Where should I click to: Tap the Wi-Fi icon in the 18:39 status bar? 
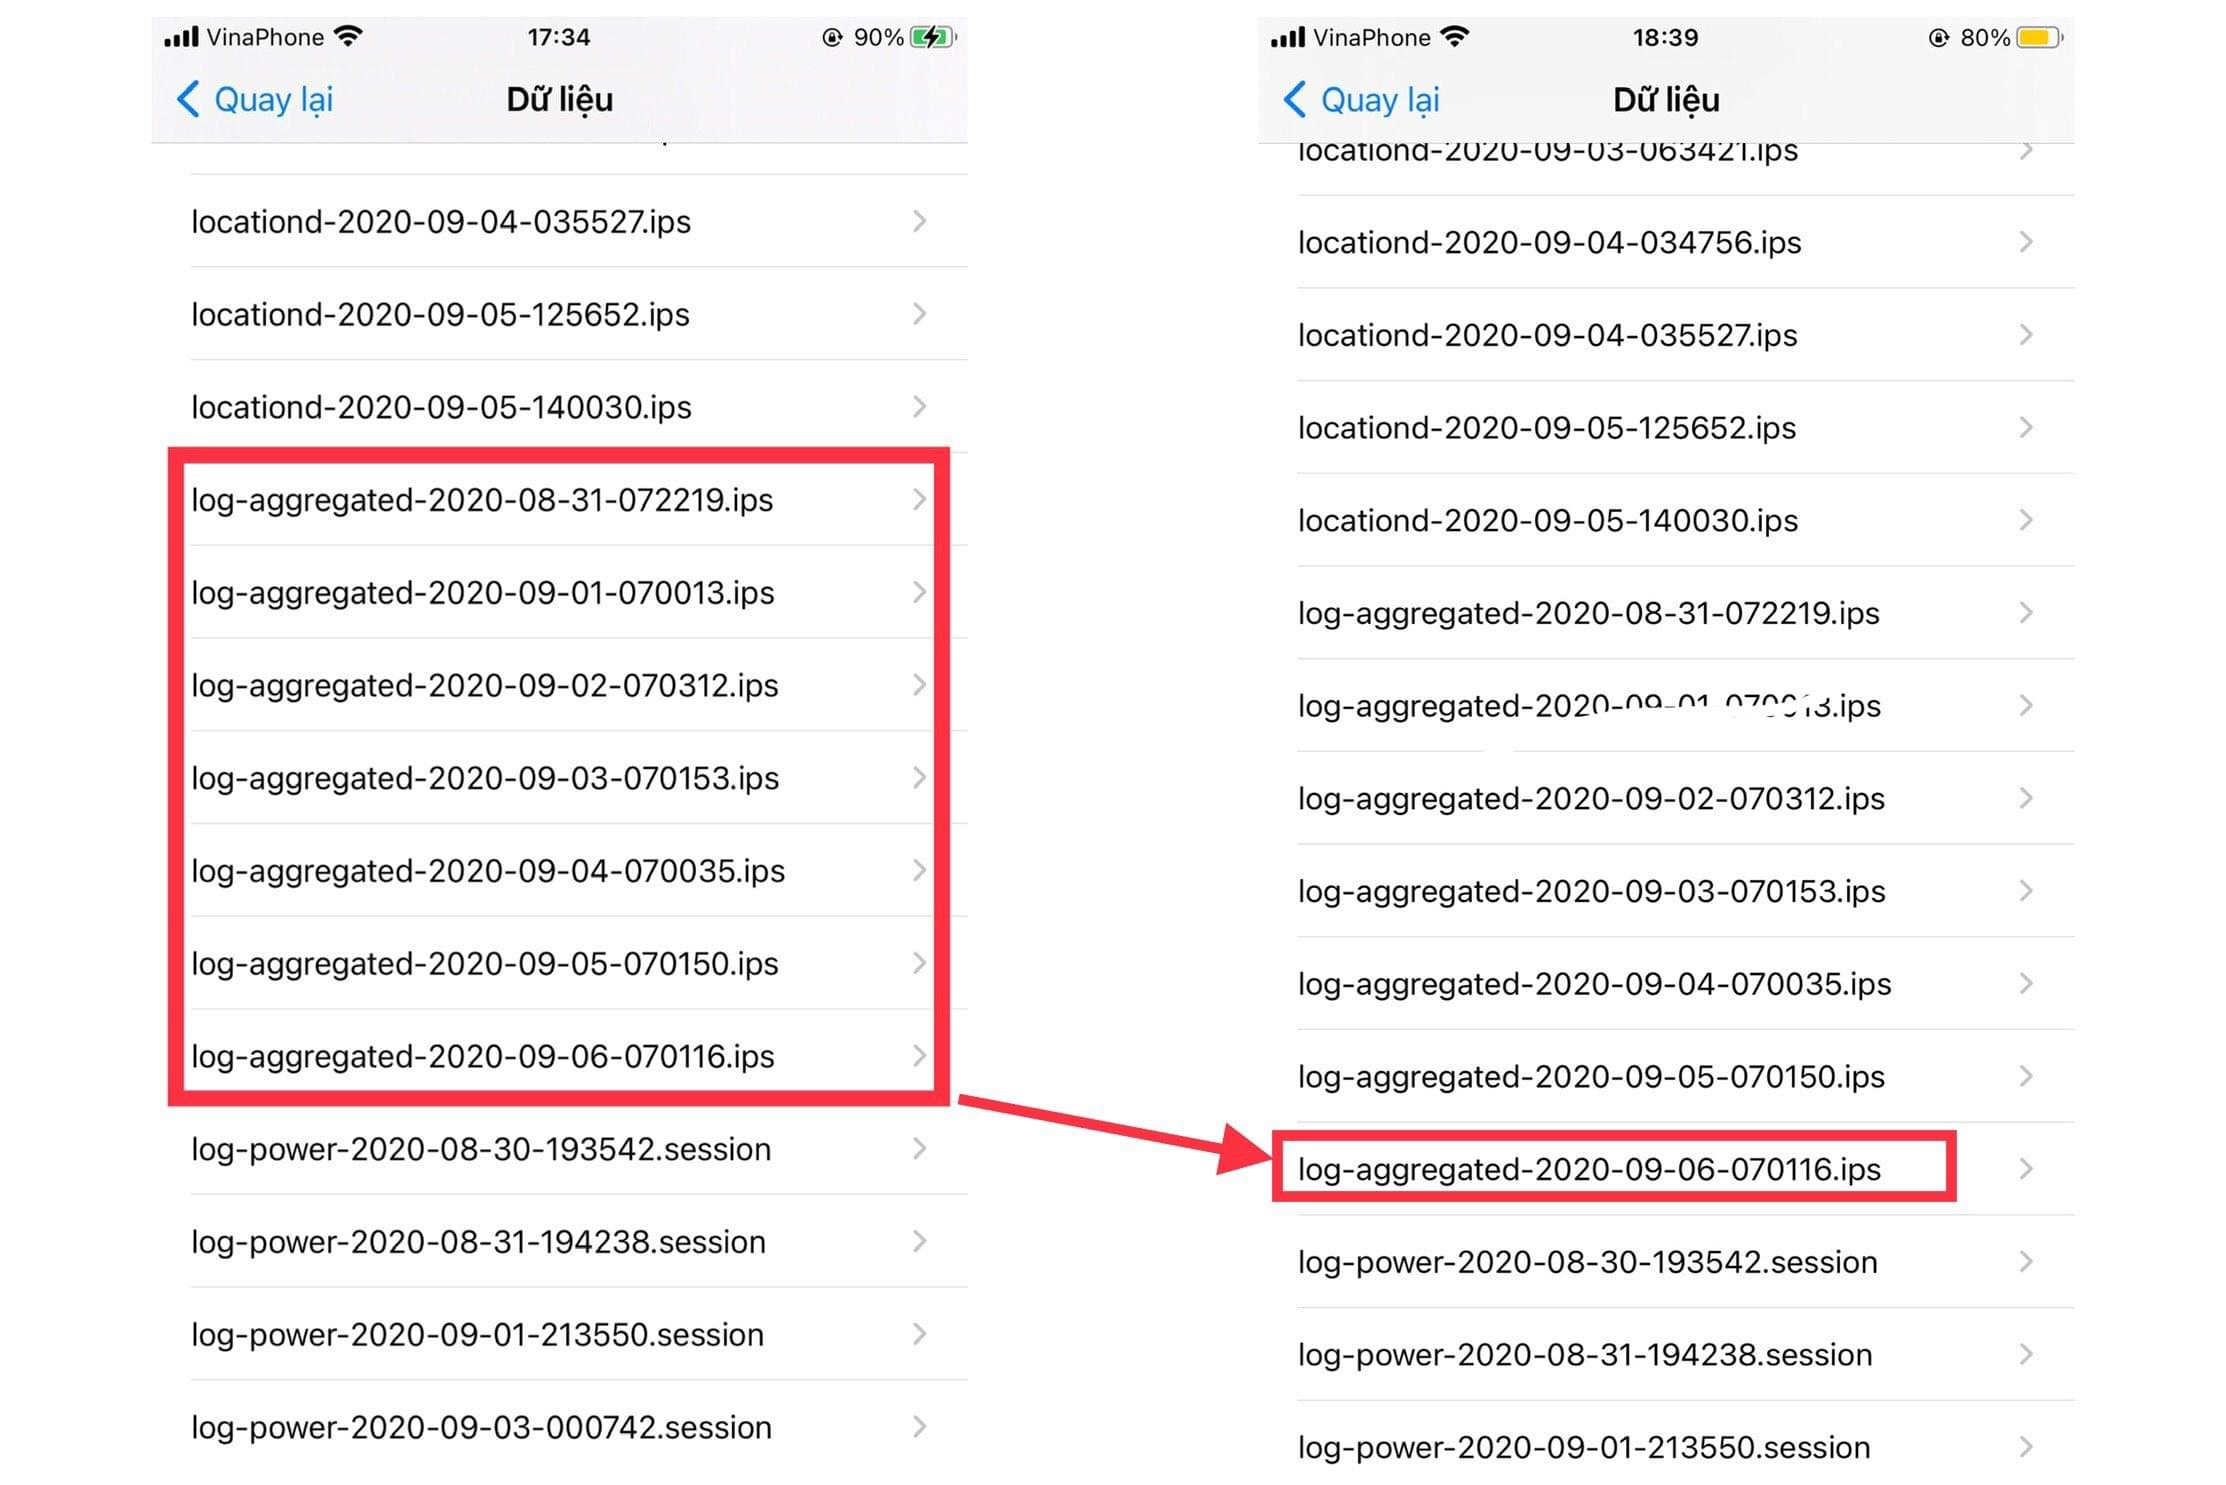pyautogui.click(x=1455, y=37)
